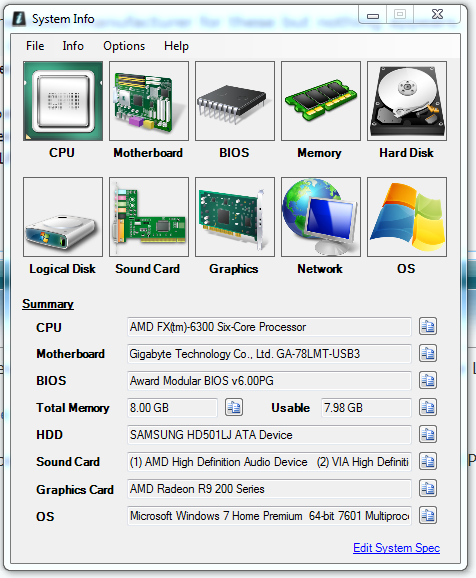Click the Edit System Spec link
This screenshot has height=578, width=476.
(x=396, y=548)
